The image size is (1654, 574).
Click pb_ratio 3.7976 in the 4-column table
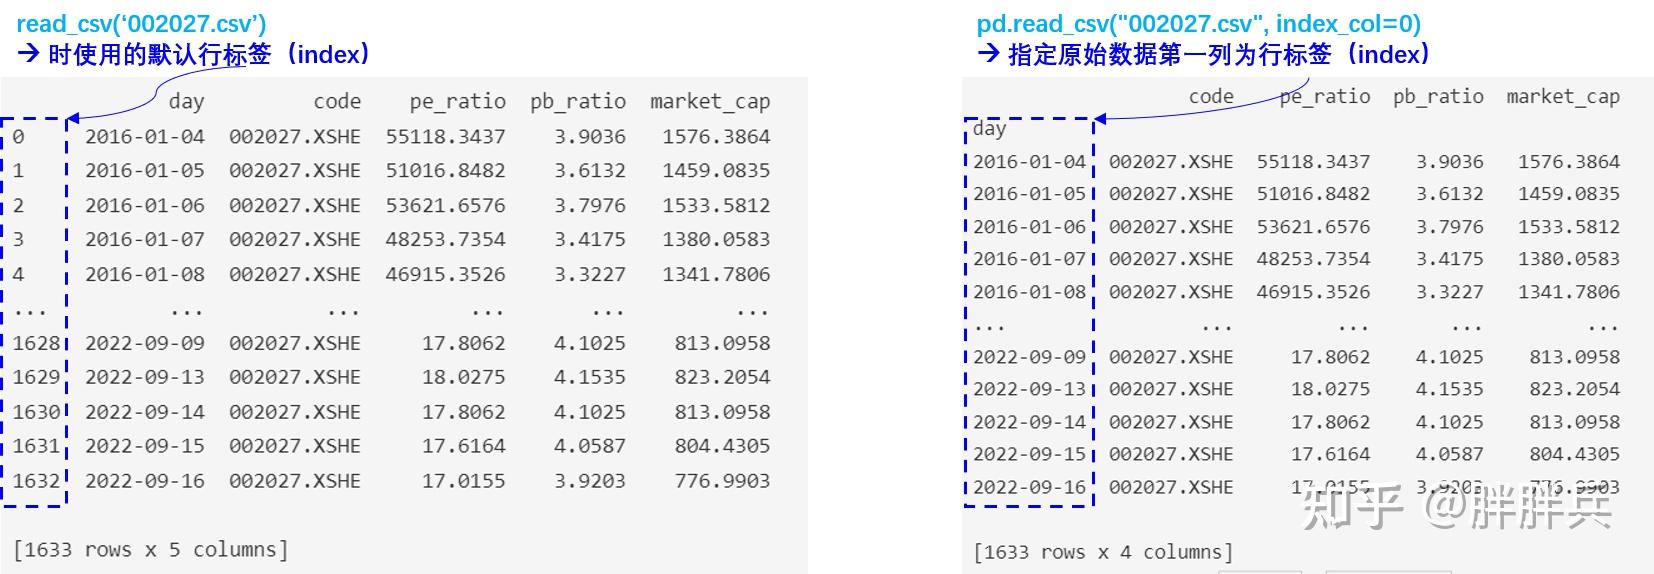[1450, 227]
